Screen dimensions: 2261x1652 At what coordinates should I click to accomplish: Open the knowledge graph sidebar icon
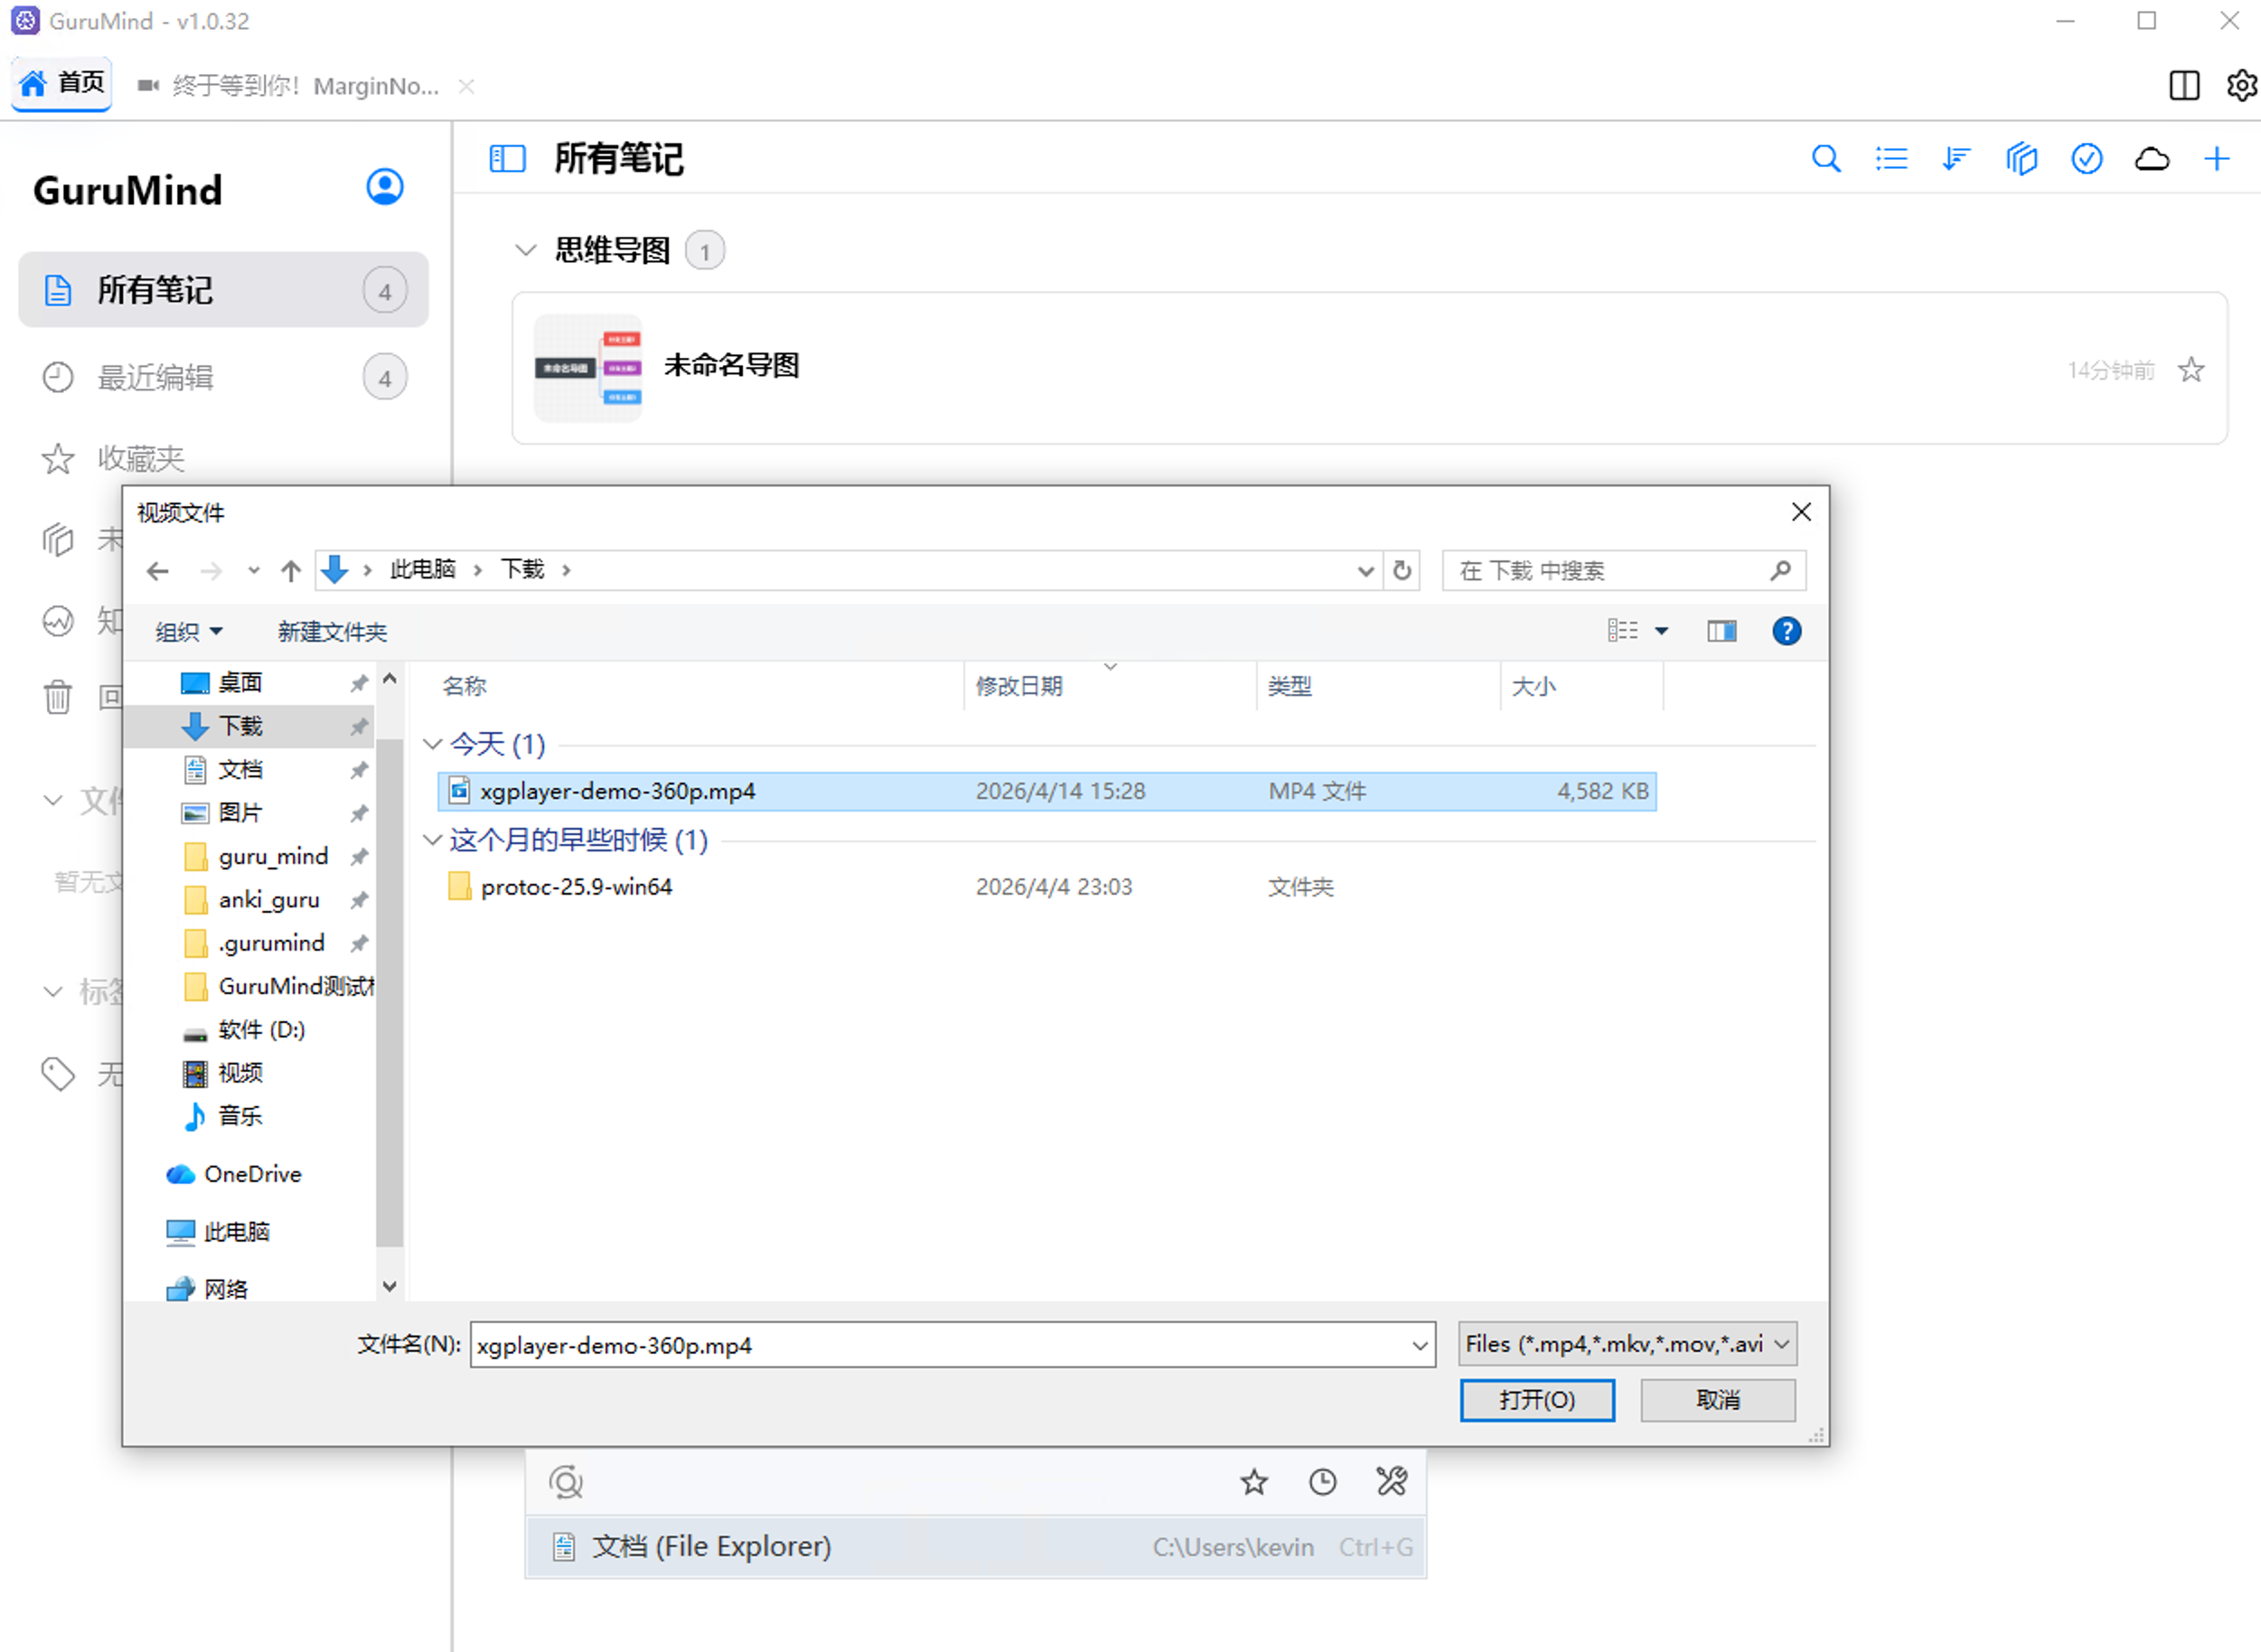[x=58, y=621]
